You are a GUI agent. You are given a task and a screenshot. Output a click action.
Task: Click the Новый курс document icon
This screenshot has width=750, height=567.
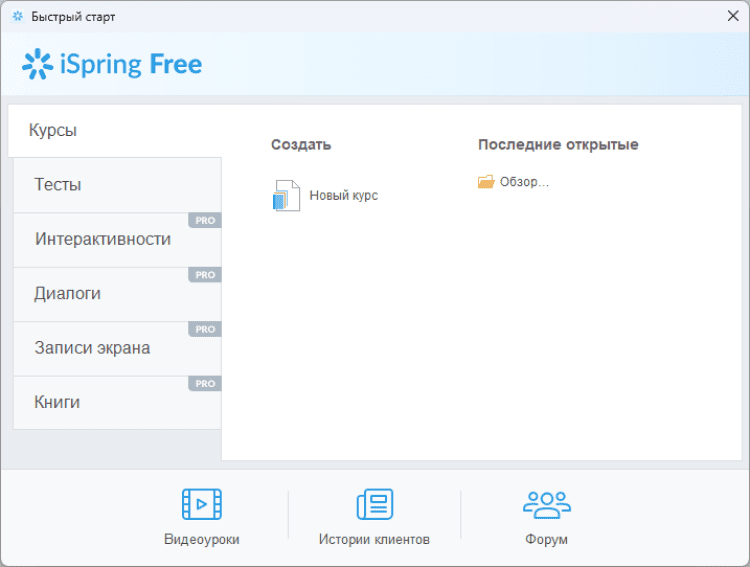coord(286,195)
